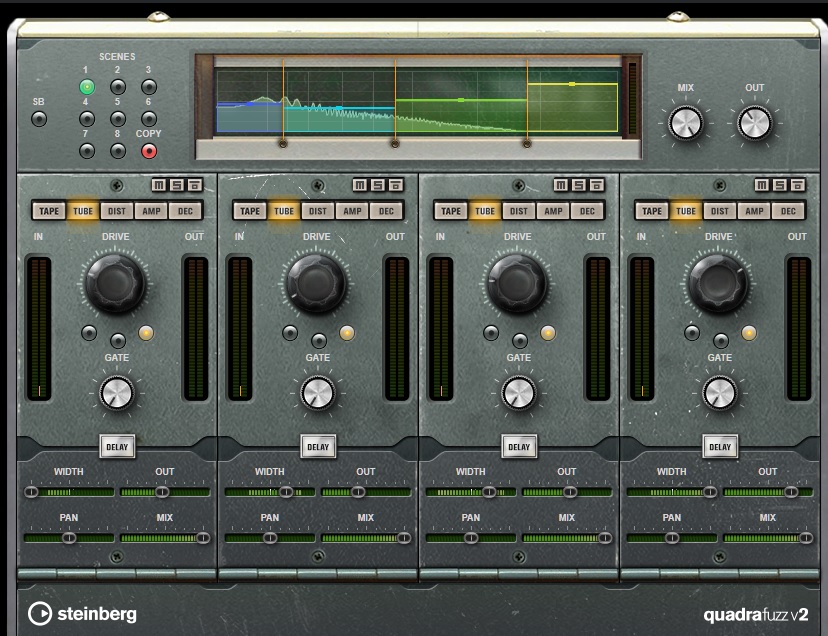
Task: Click the red COPY scene button
Action: pyautogui.click(x=149, y=151)
